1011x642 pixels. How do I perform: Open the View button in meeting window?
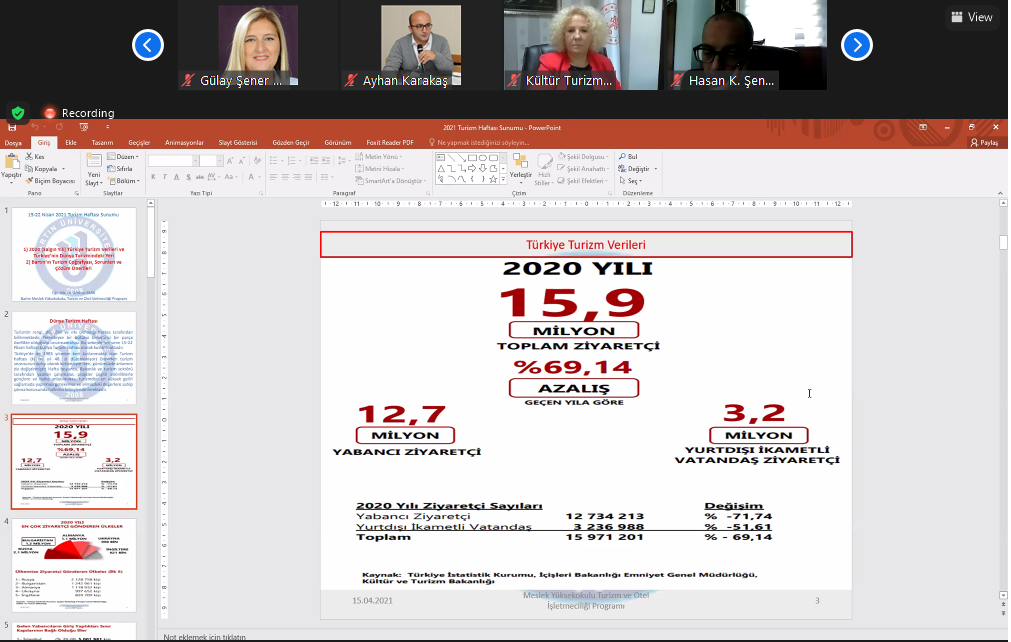[972, 17]
